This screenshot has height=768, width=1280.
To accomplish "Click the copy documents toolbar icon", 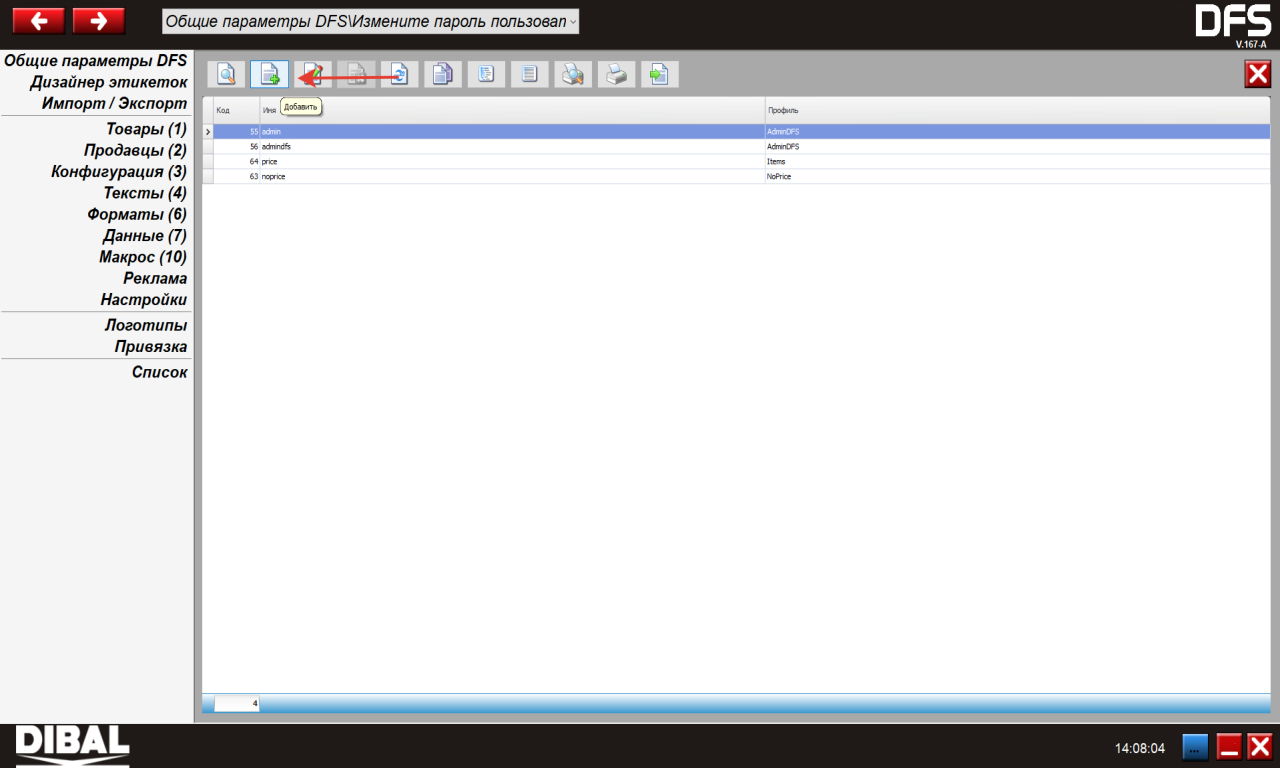I will coord(443,74).
